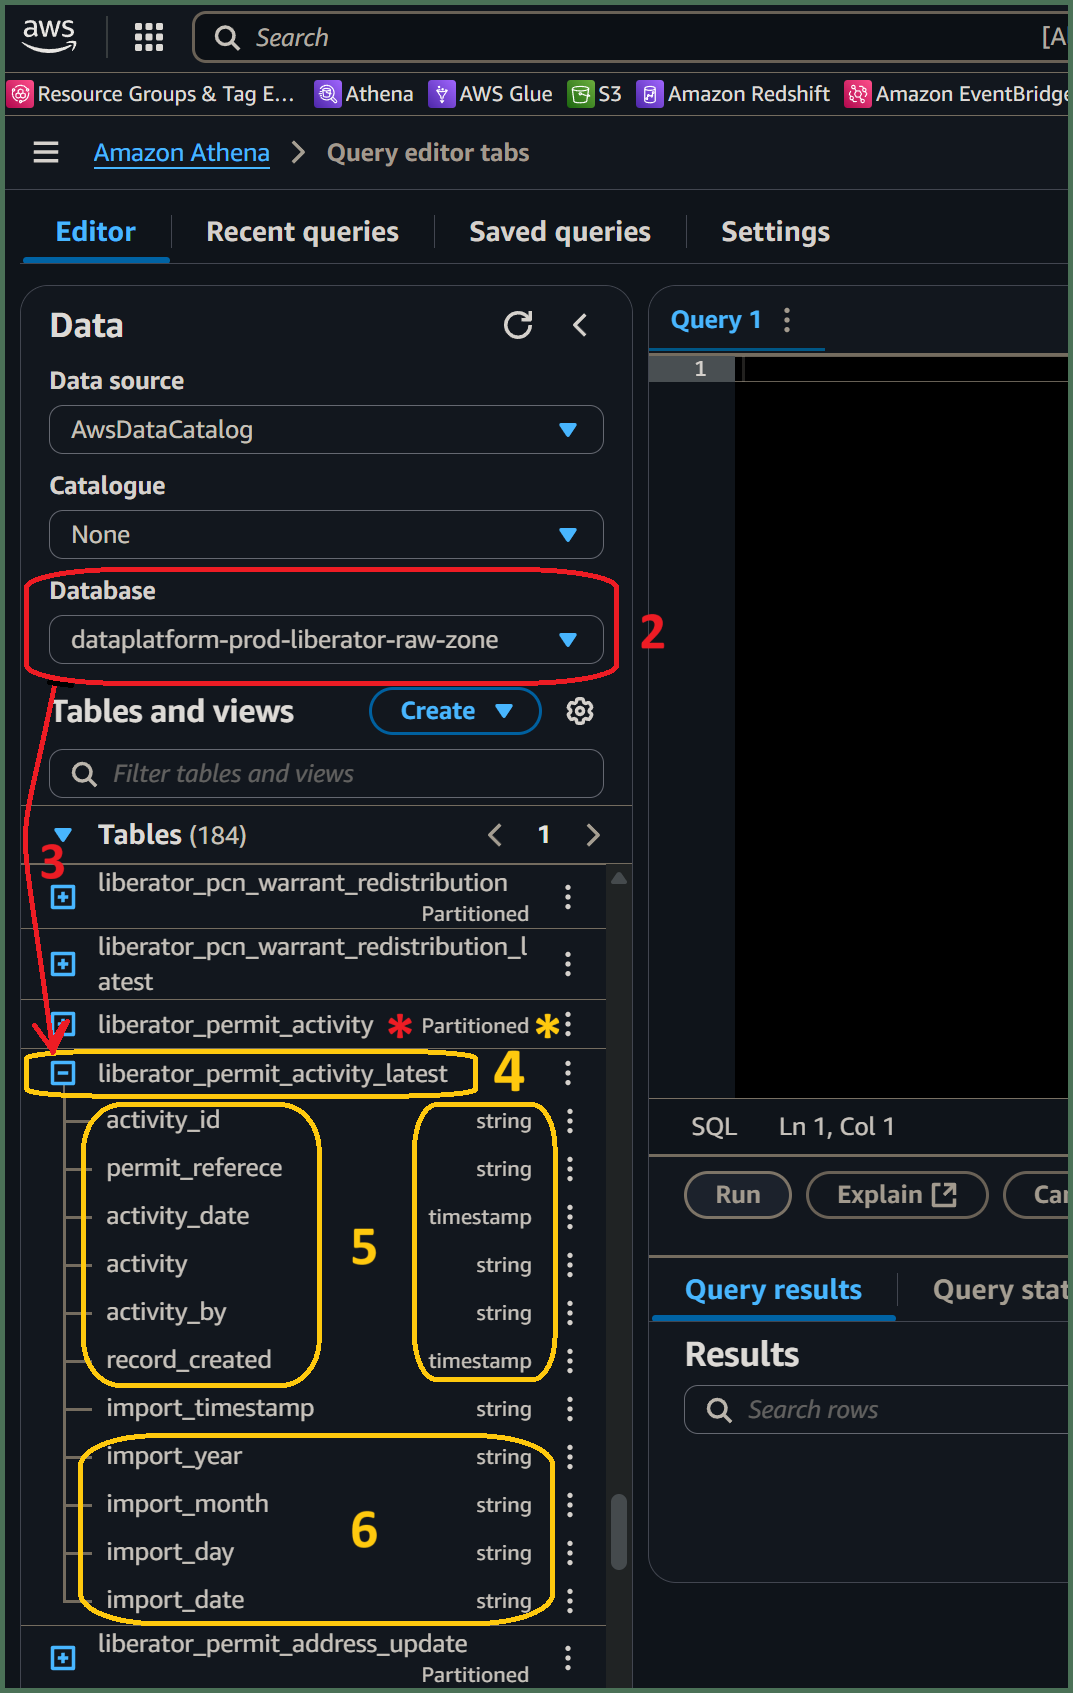Open the Amazon Redshift service shortcut

click(733, 94)
